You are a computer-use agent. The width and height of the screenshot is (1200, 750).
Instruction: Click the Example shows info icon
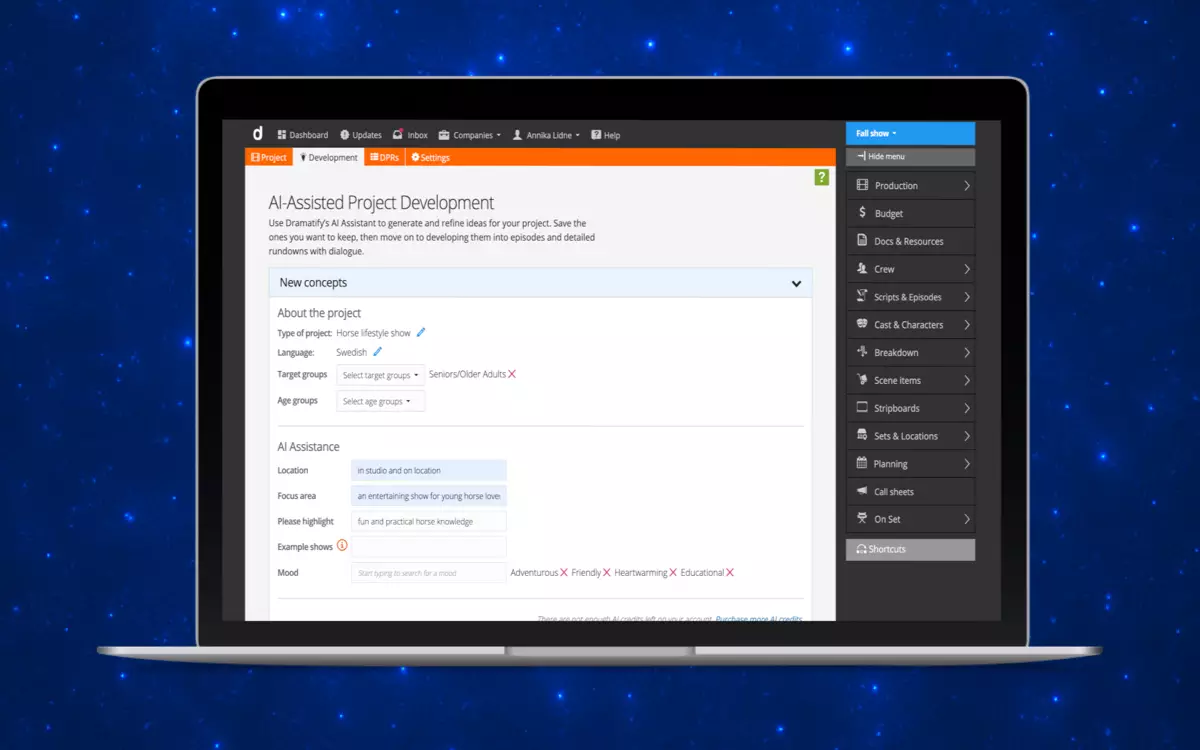coord(342,546)
